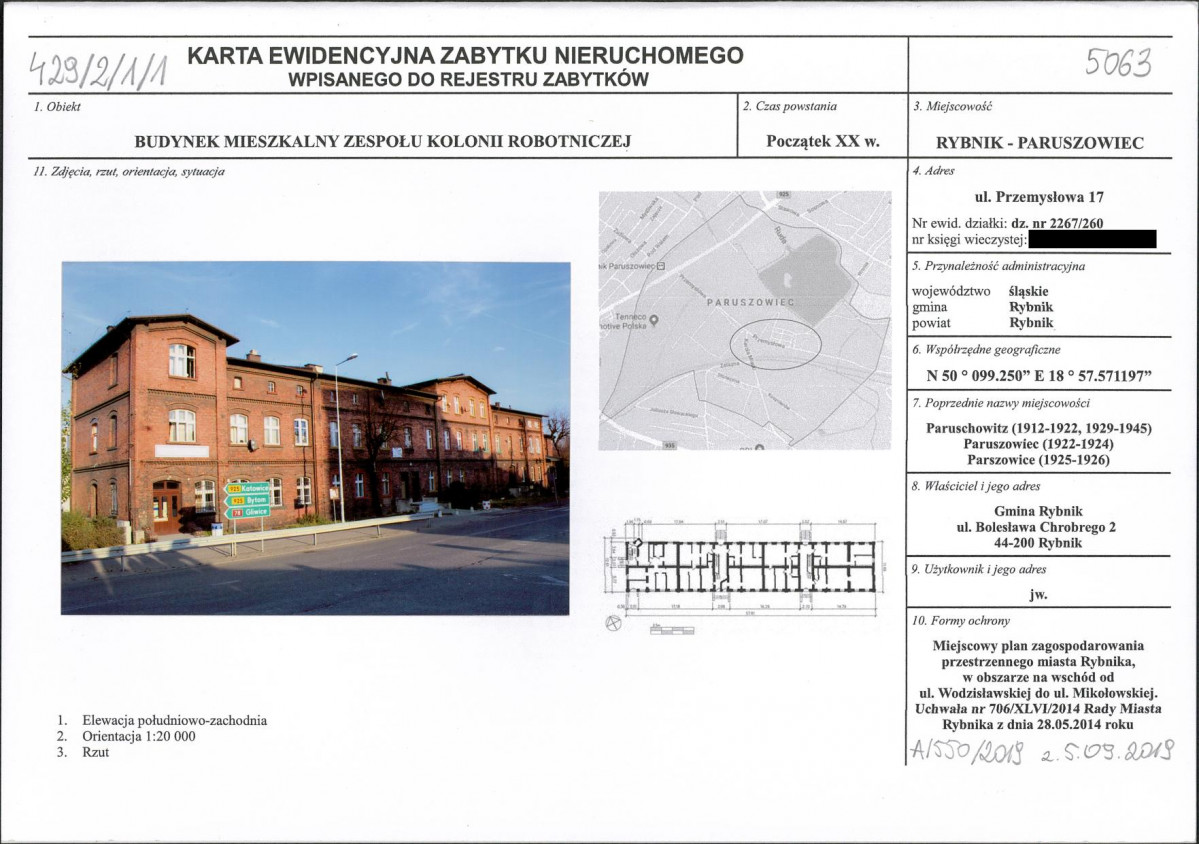The width and height of the screenshot is (1199, 844).
Task: Click Gliwice road sign in photo
Action: coord(247,512)
